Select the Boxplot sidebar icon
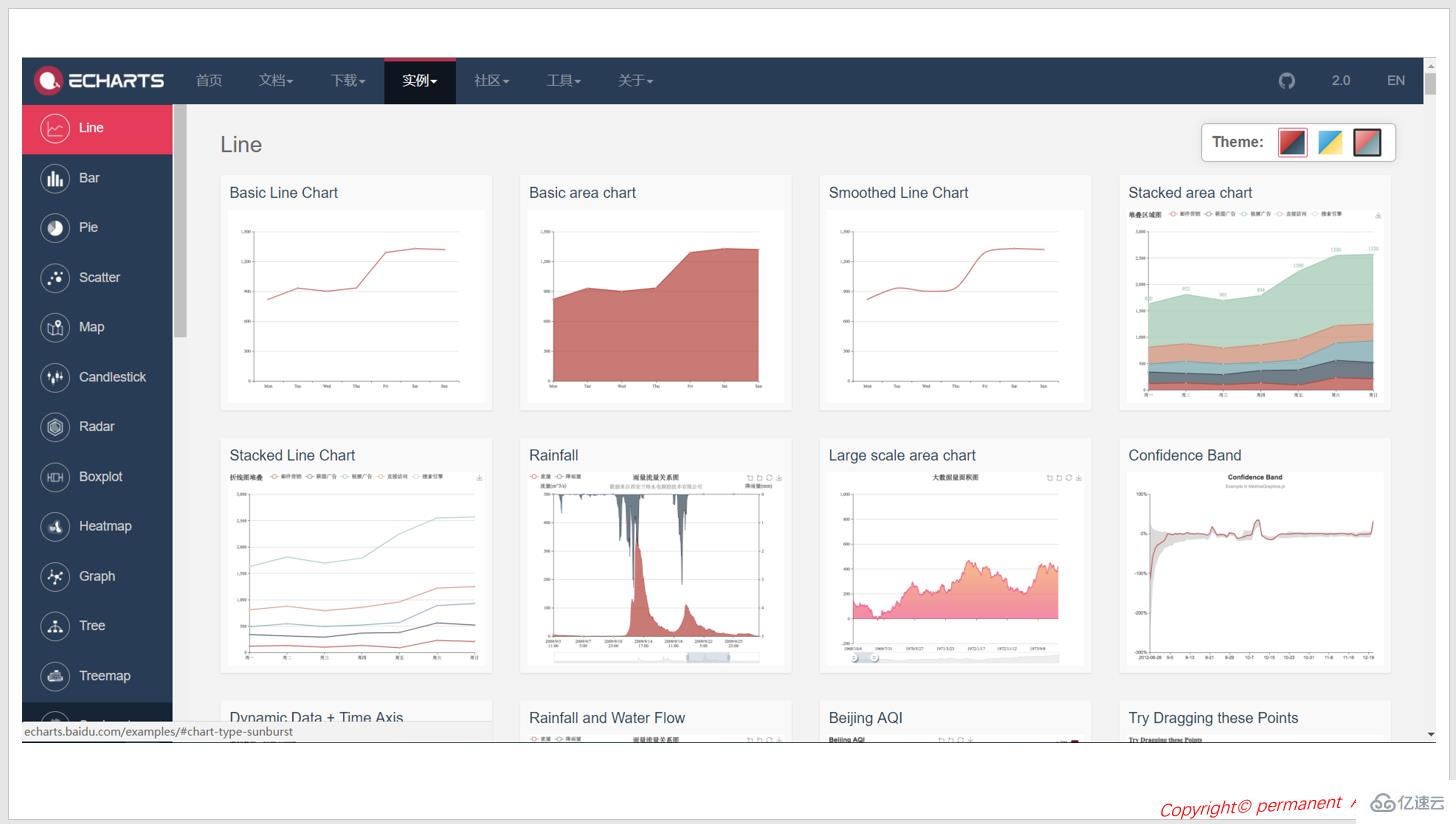The image size is (1456, 824). click(55, 477)
